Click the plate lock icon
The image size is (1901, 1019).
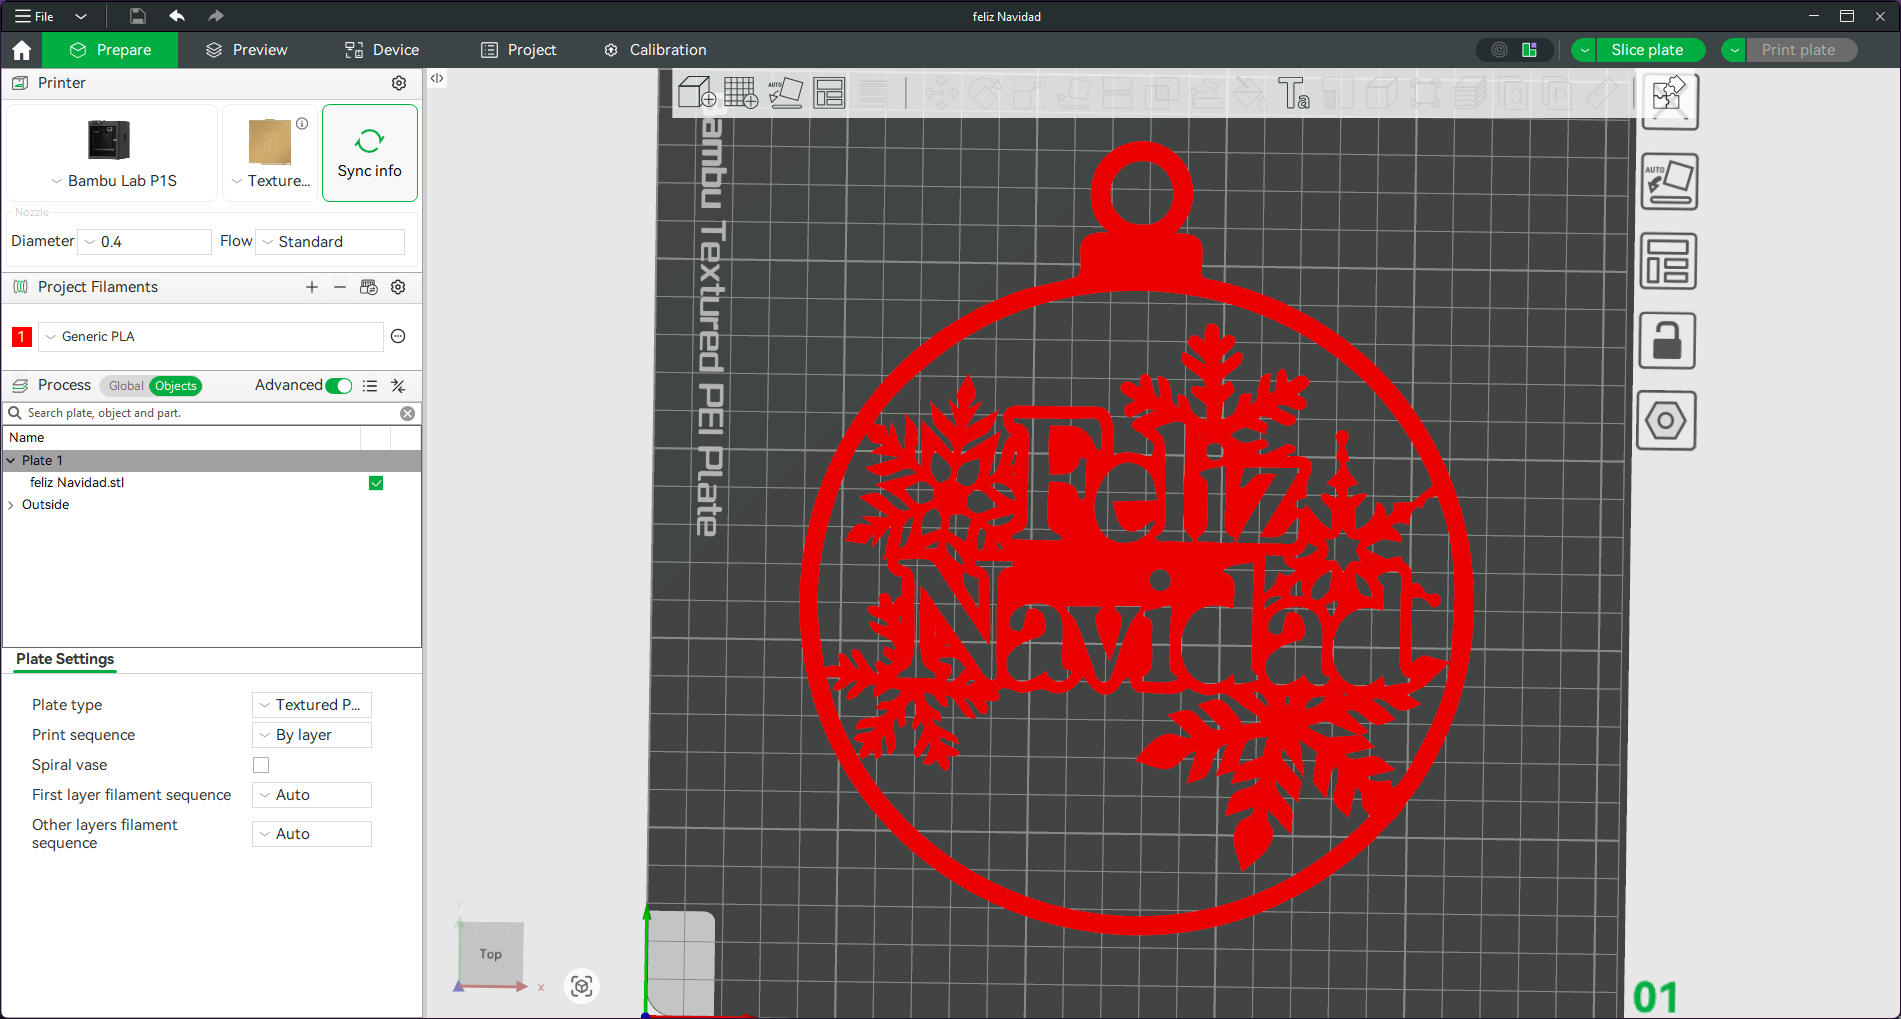pyautogui.click(x=1667, y=341)
